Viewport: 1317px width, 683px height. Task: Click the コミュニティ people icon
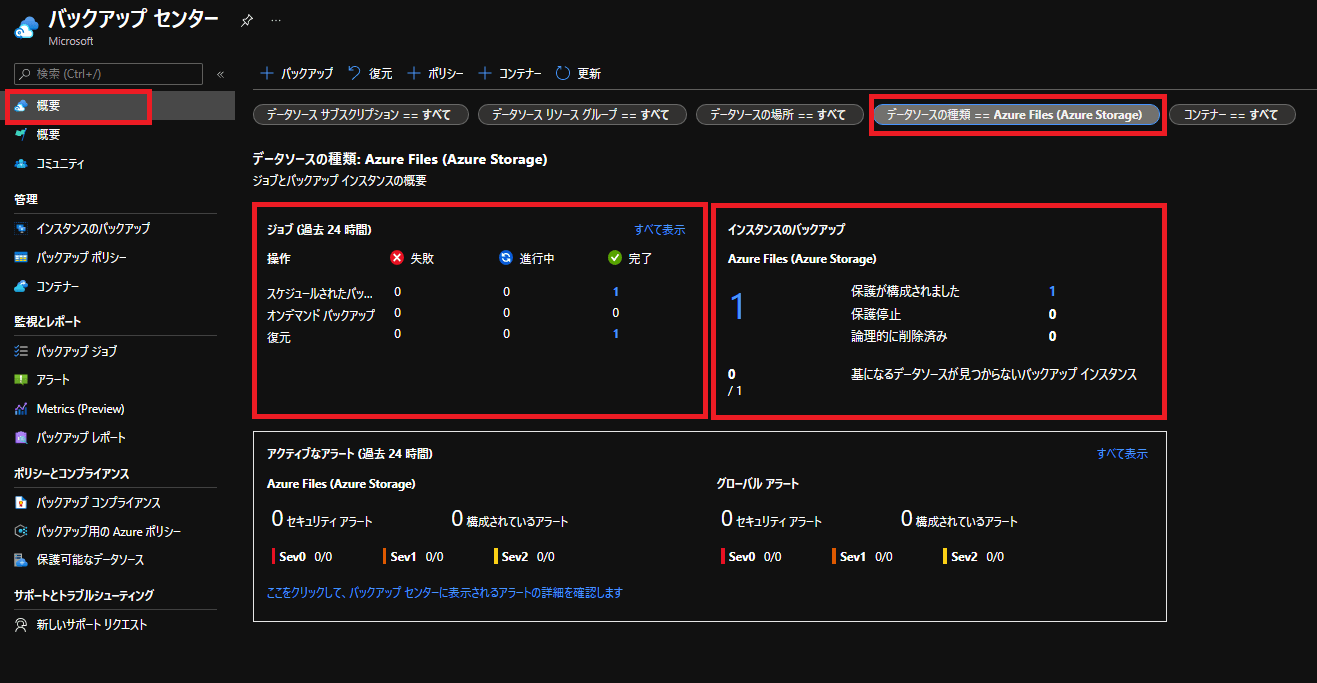21,163
